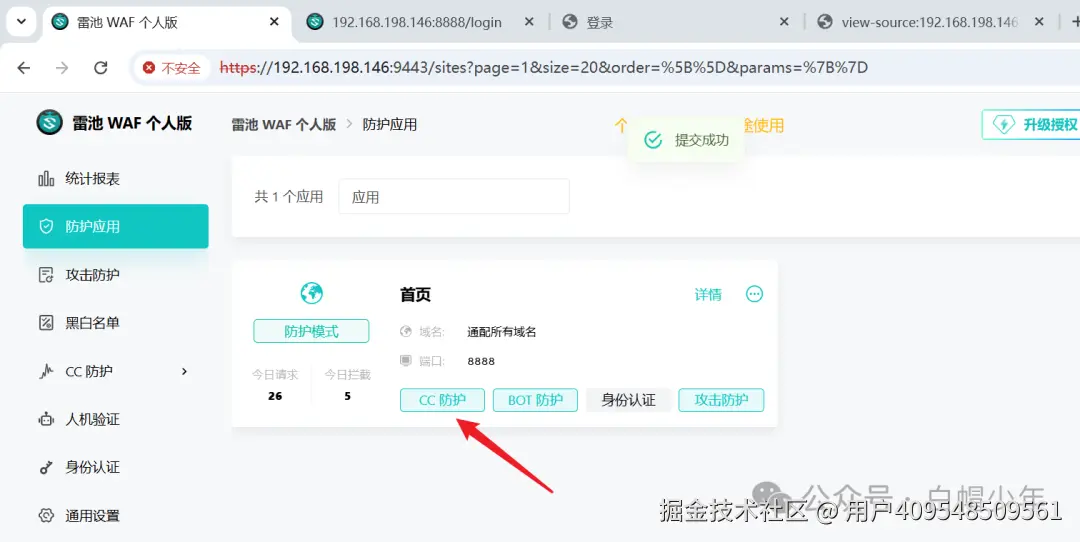
Task: Toggle the 攻击防护 tag on 首页 card
Action: point(721,400)
